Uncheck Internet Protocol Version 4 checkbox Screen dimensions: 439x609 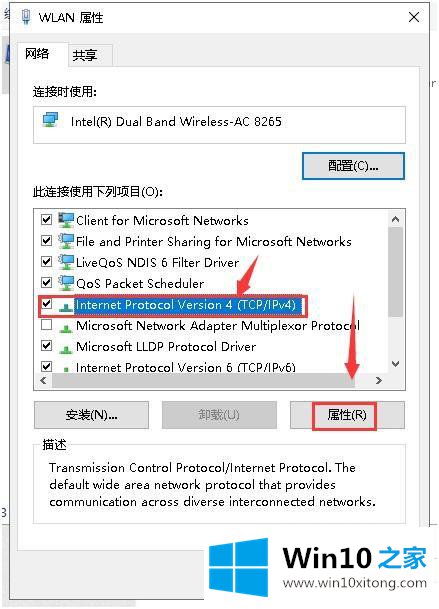47,303
